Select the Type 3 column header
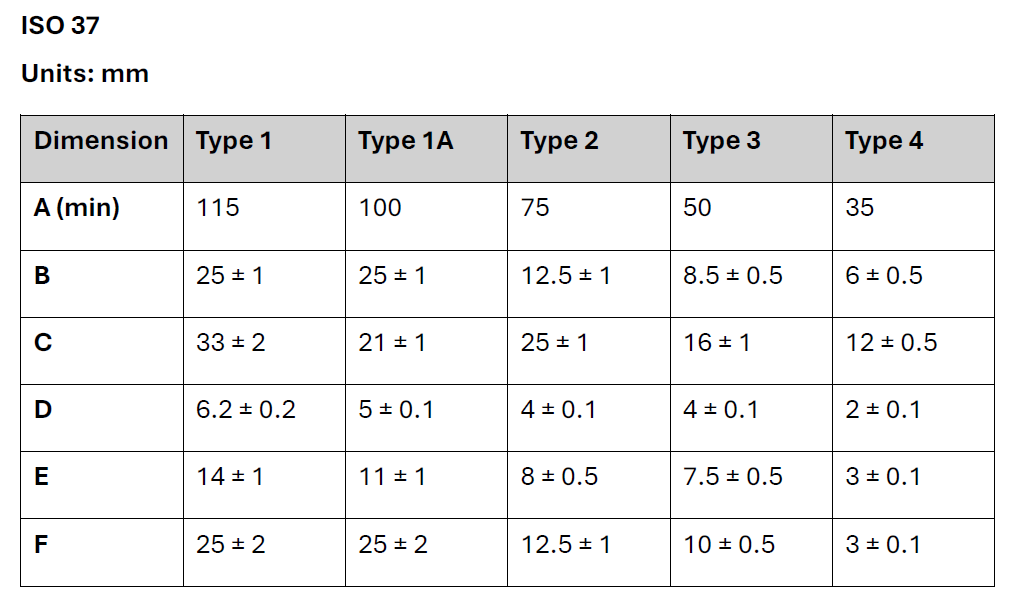The width and height of the screenshot is (1027, 610). 751,149
